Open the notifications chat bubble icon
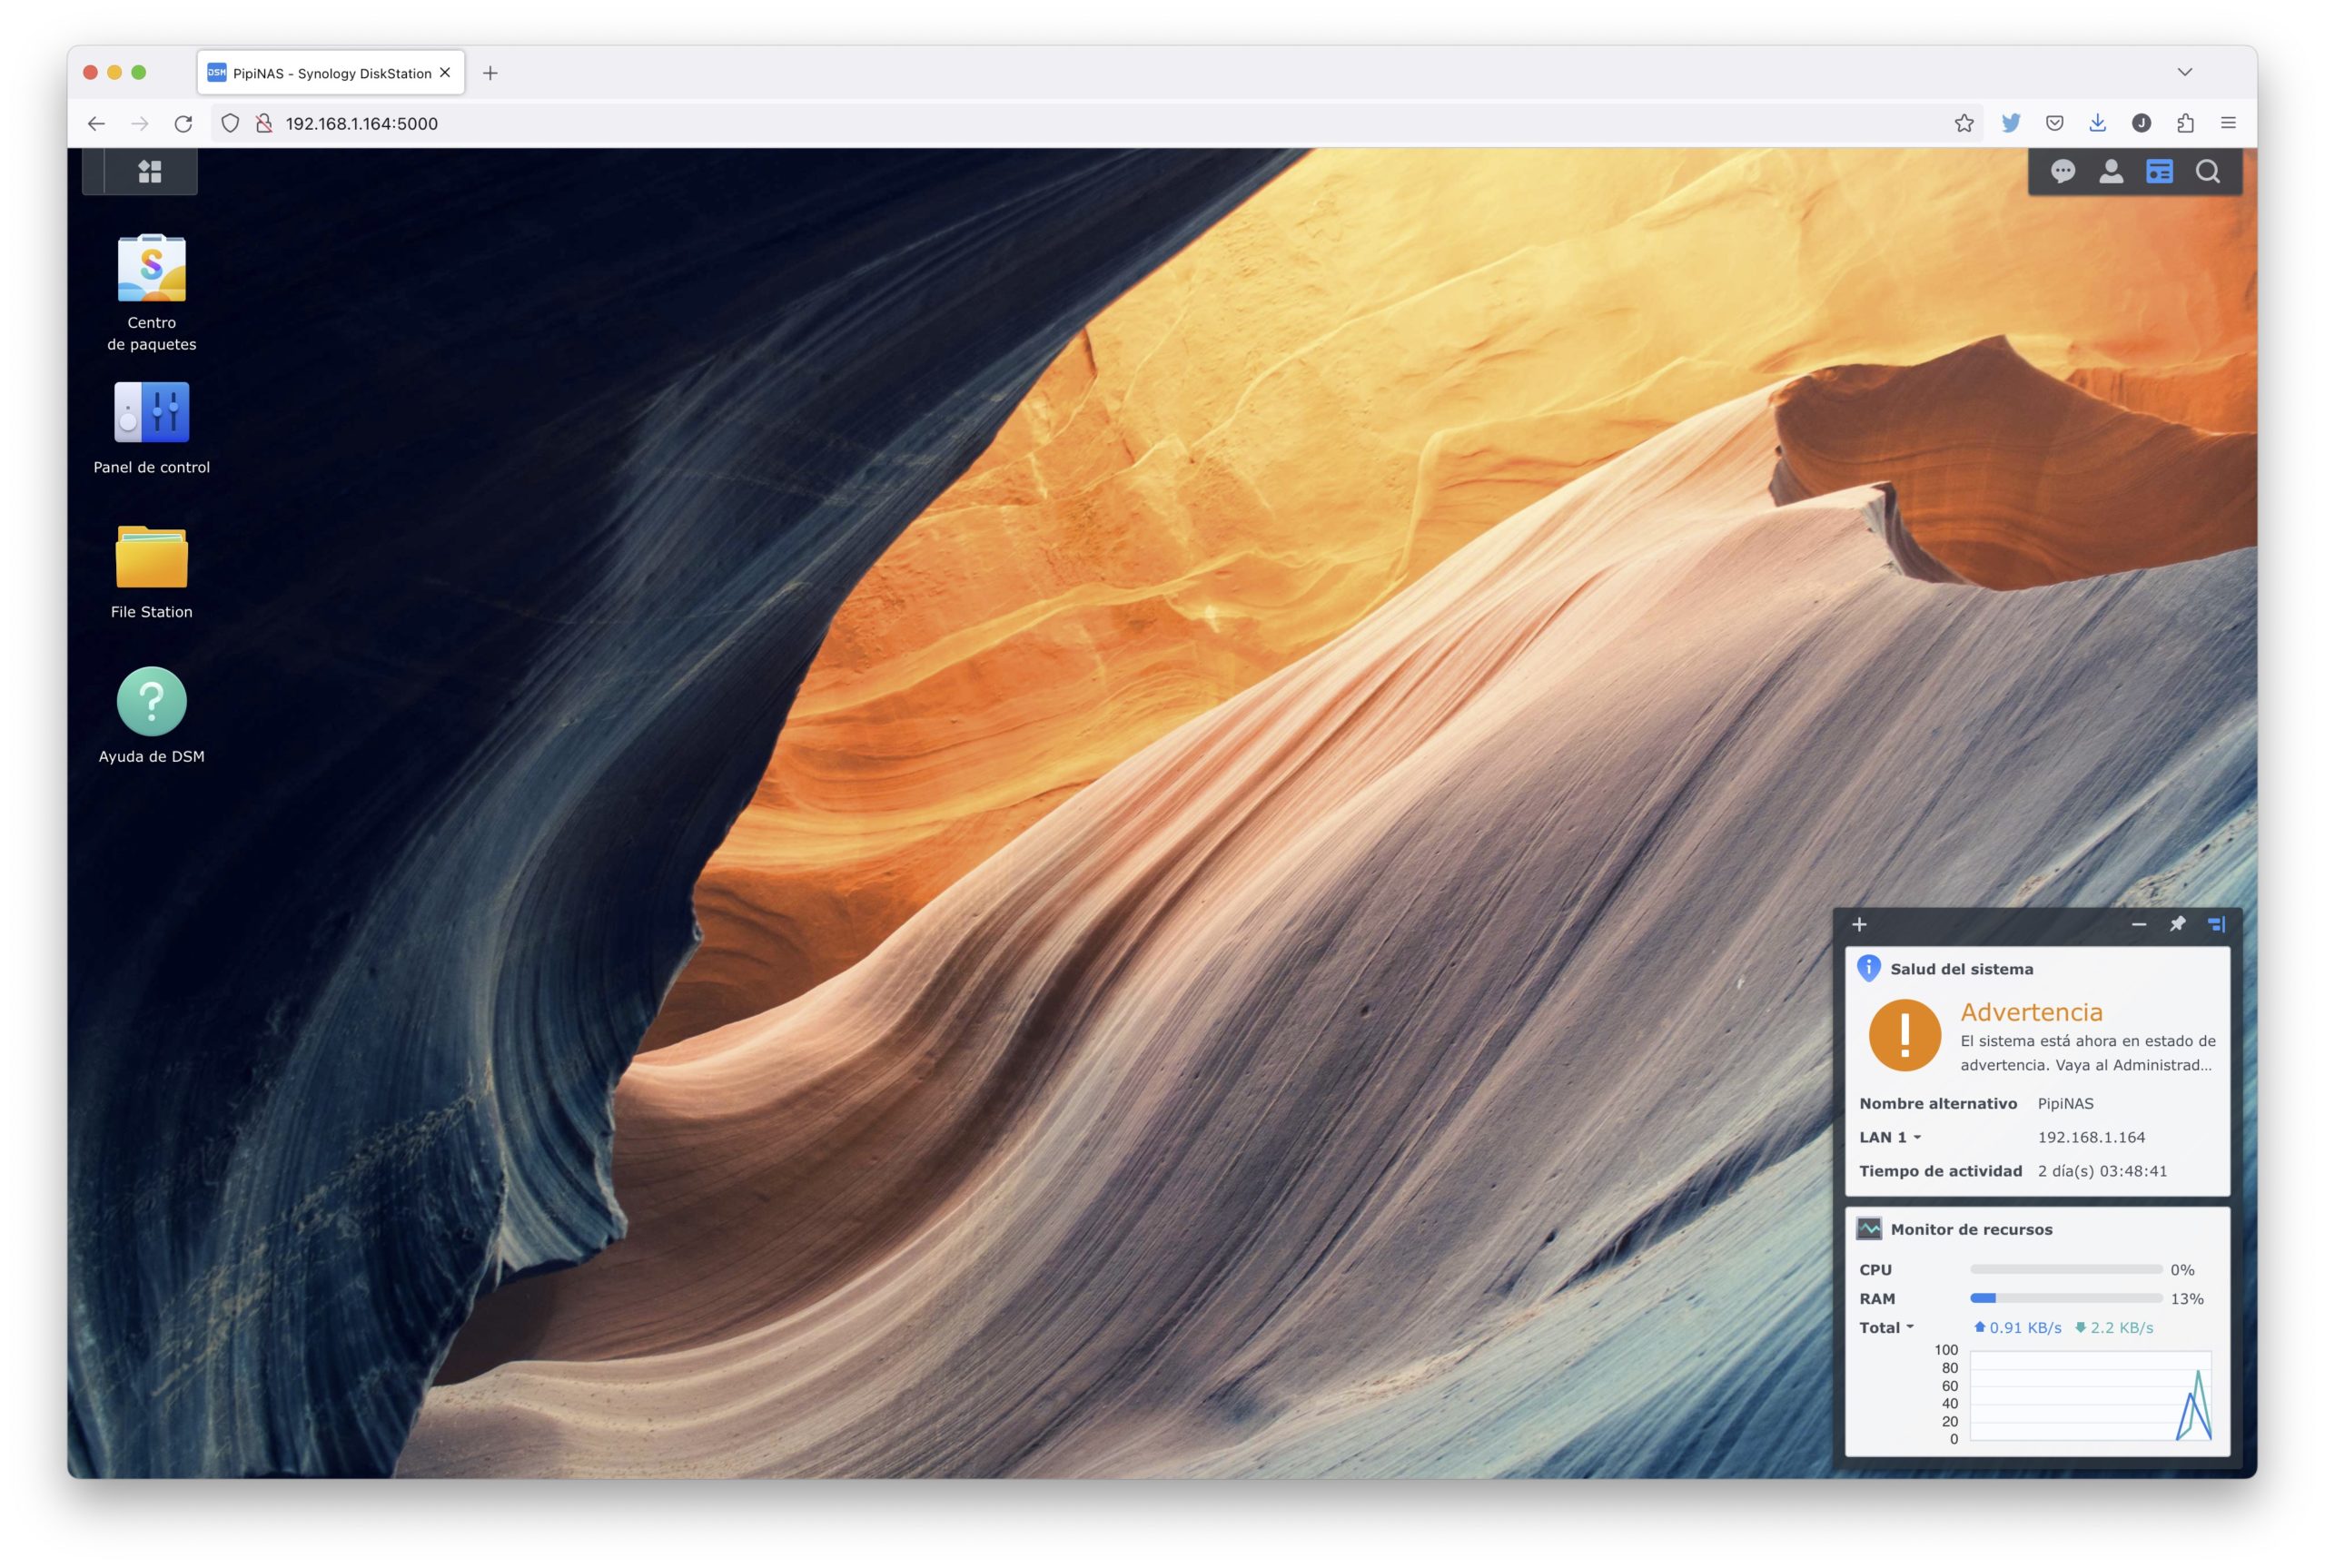Image resolution: width=2325 pixels, height=1568 pixels. point(2062,172)
